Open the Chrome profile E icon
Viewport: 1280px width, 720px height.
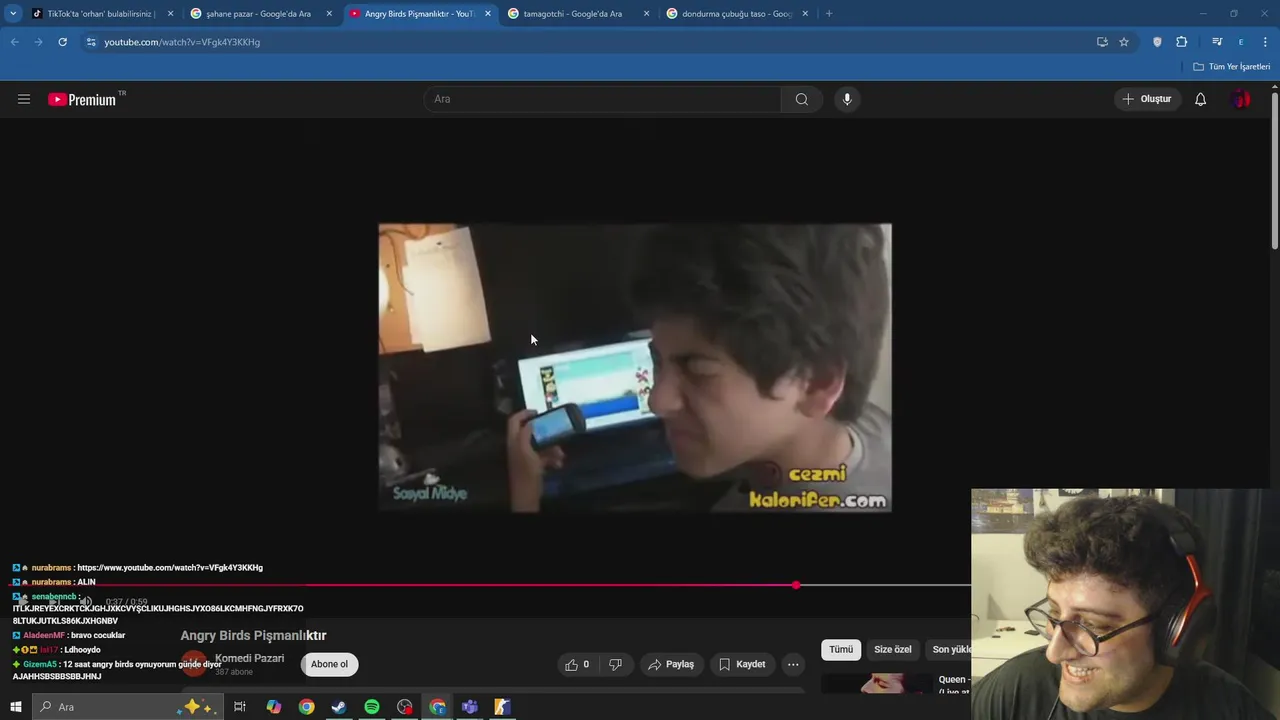point(1241,42)
